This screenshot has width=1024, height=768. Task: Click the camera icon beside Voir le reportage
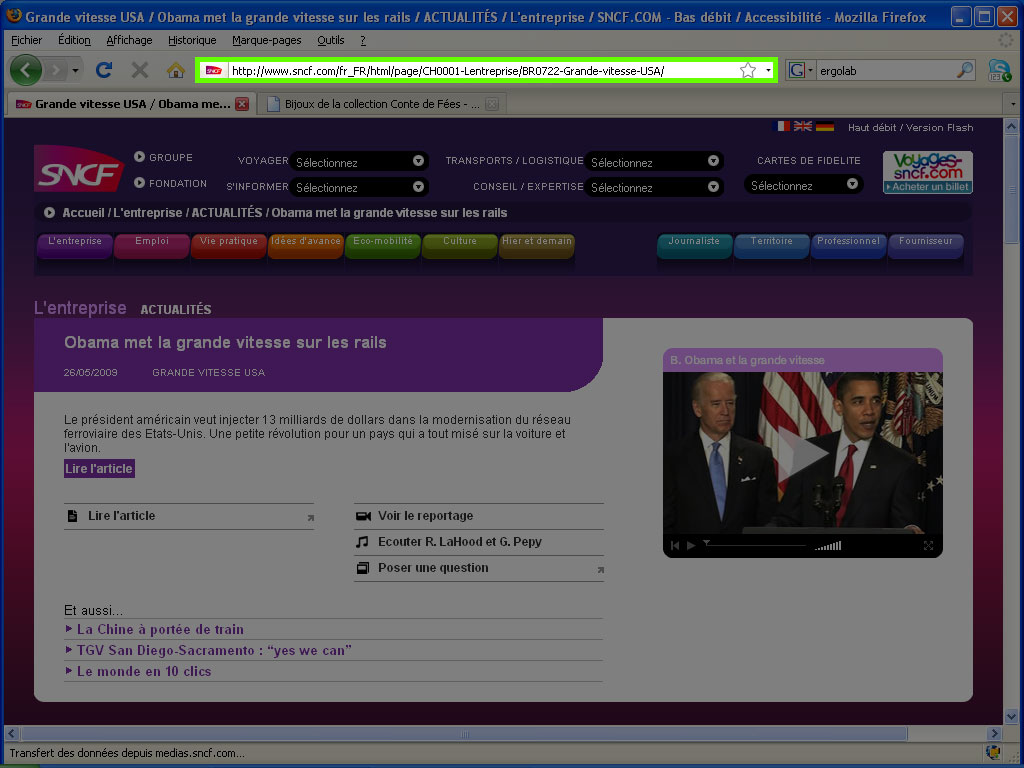tap(363, 516)
